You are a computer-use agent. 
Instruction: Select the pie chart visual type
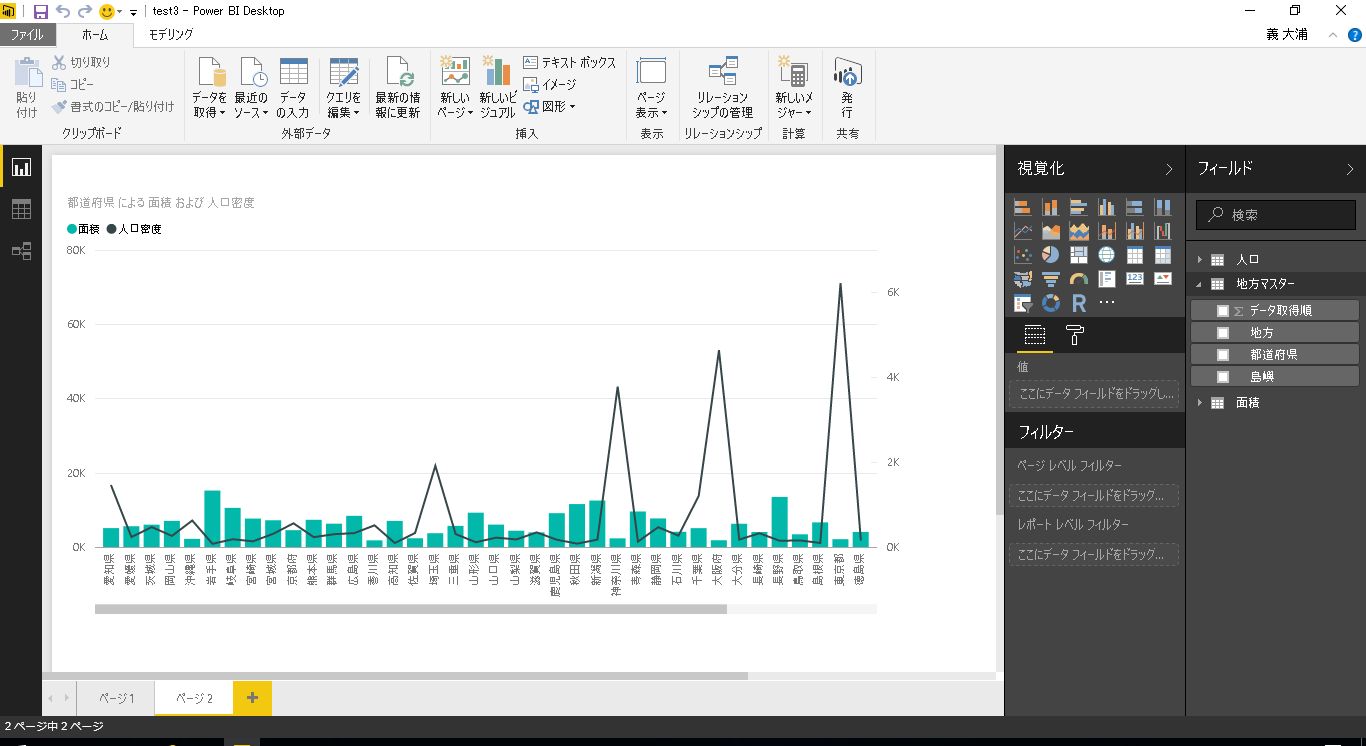coord(1050,255)
